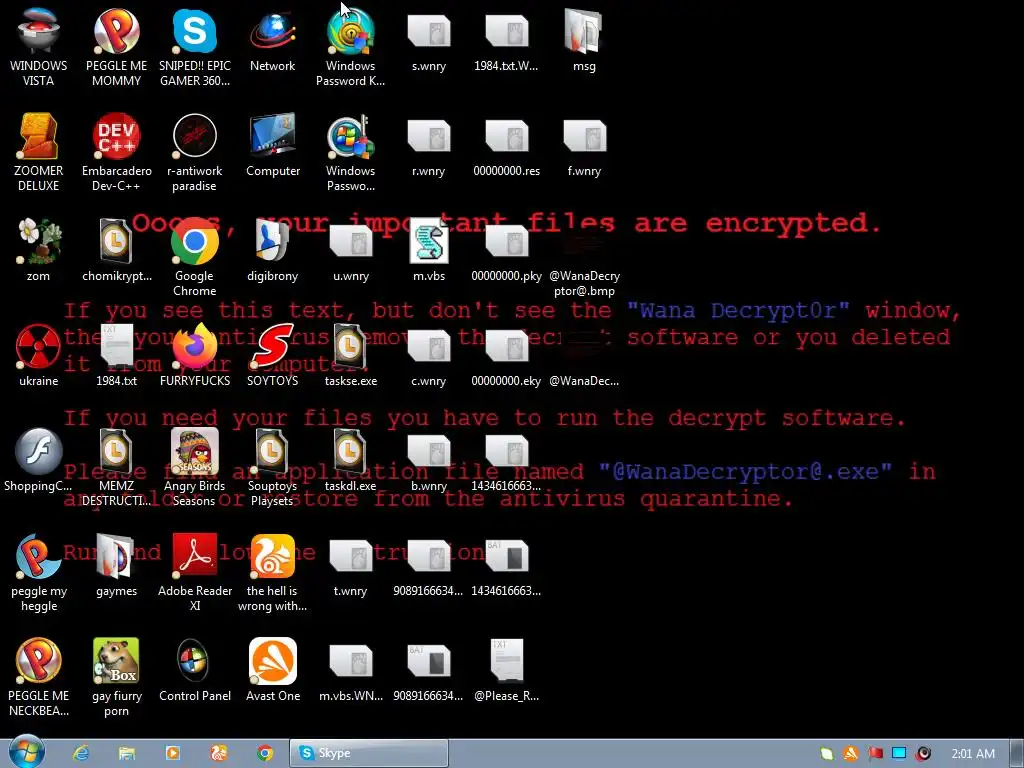Click the Show desktop button
The image size is (1024, 768).
pyautogui.click(x=1017, y=753)
